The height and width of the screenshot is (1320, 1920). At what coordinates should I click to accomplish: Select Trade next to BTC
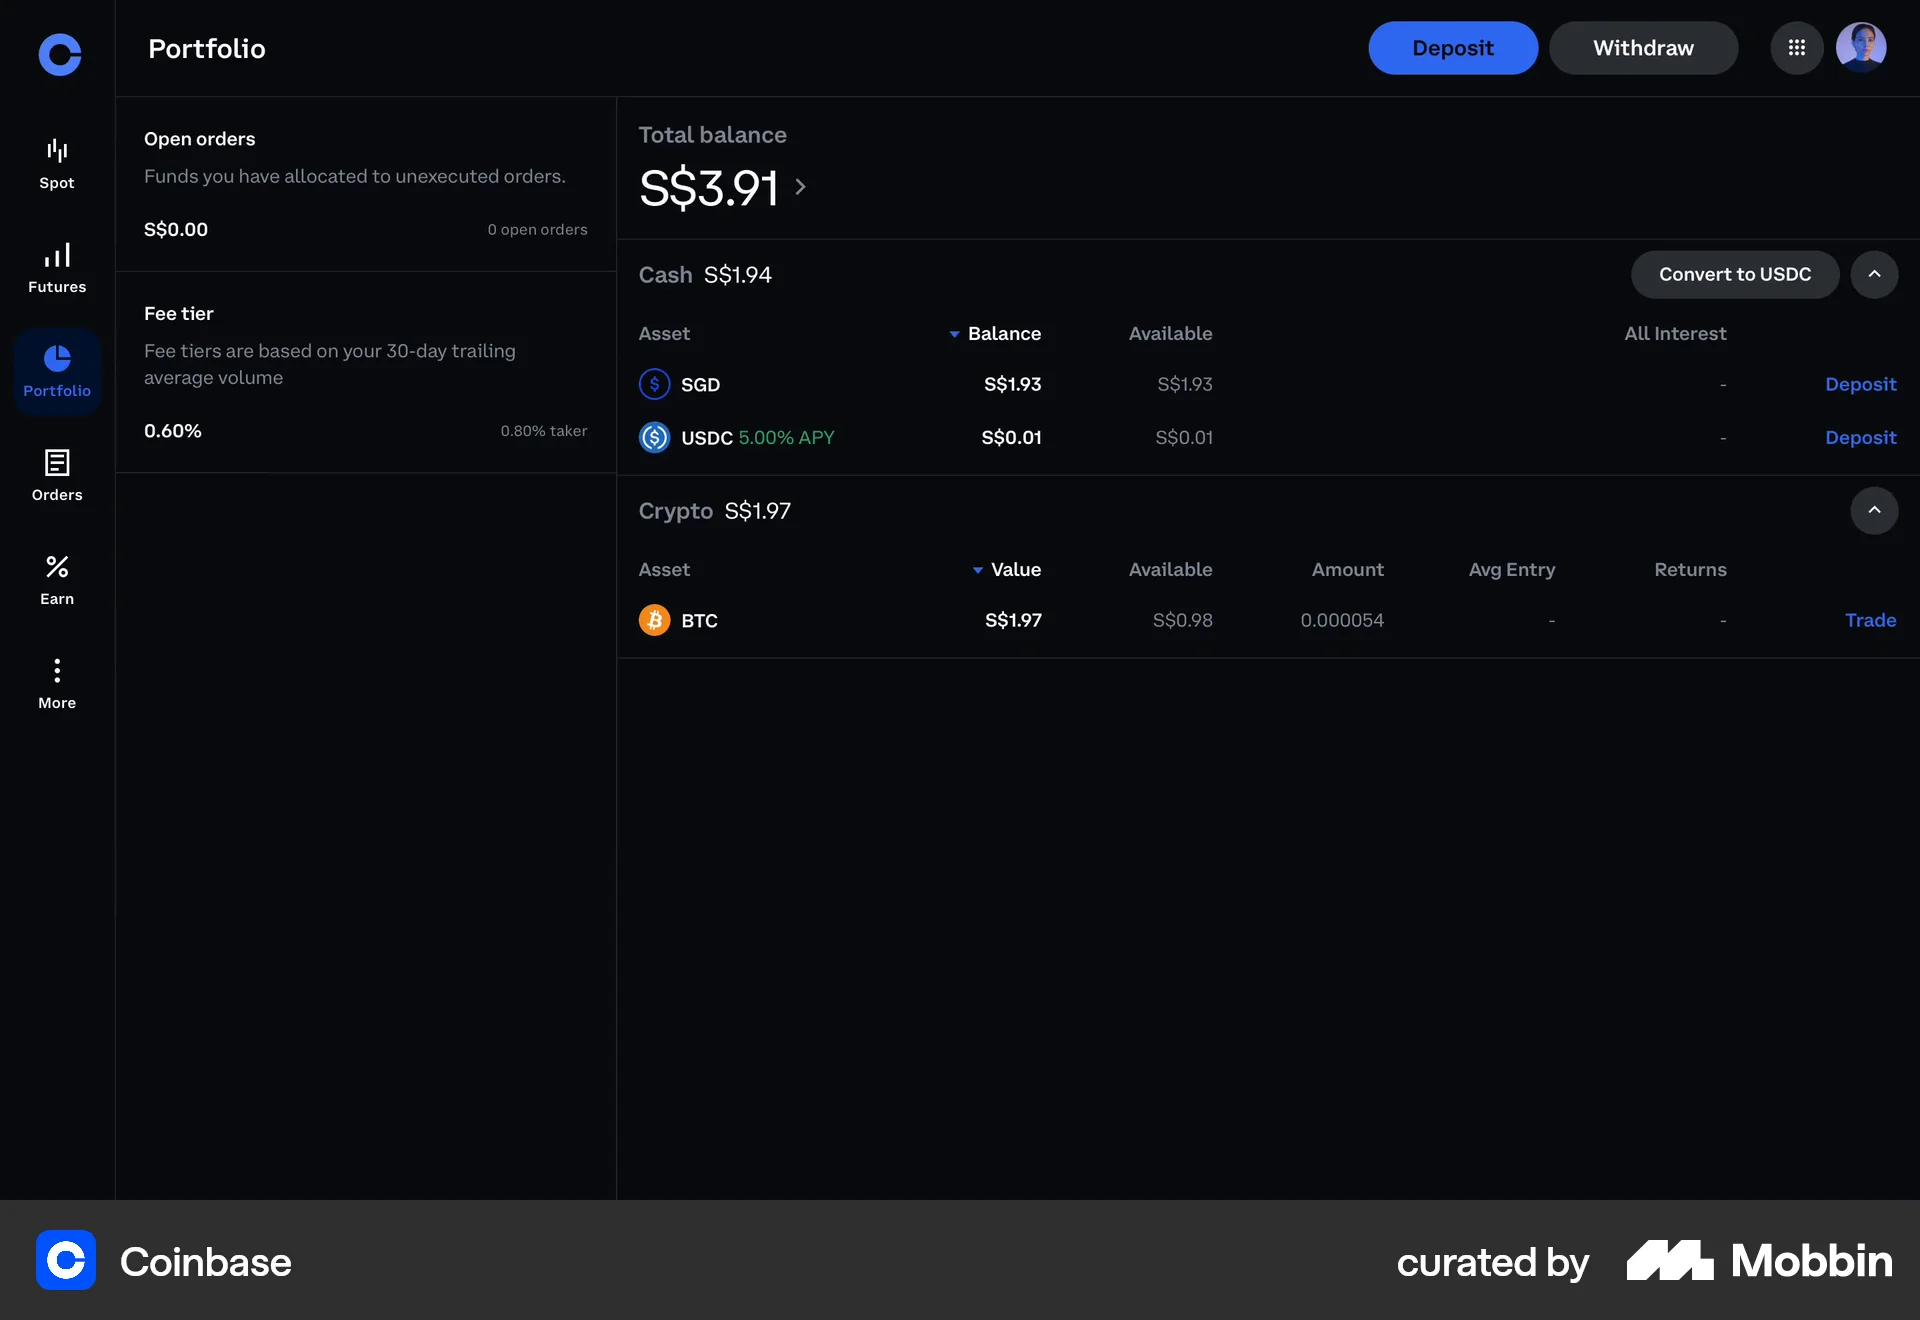pyautogui.click(x=1870, y=620)
